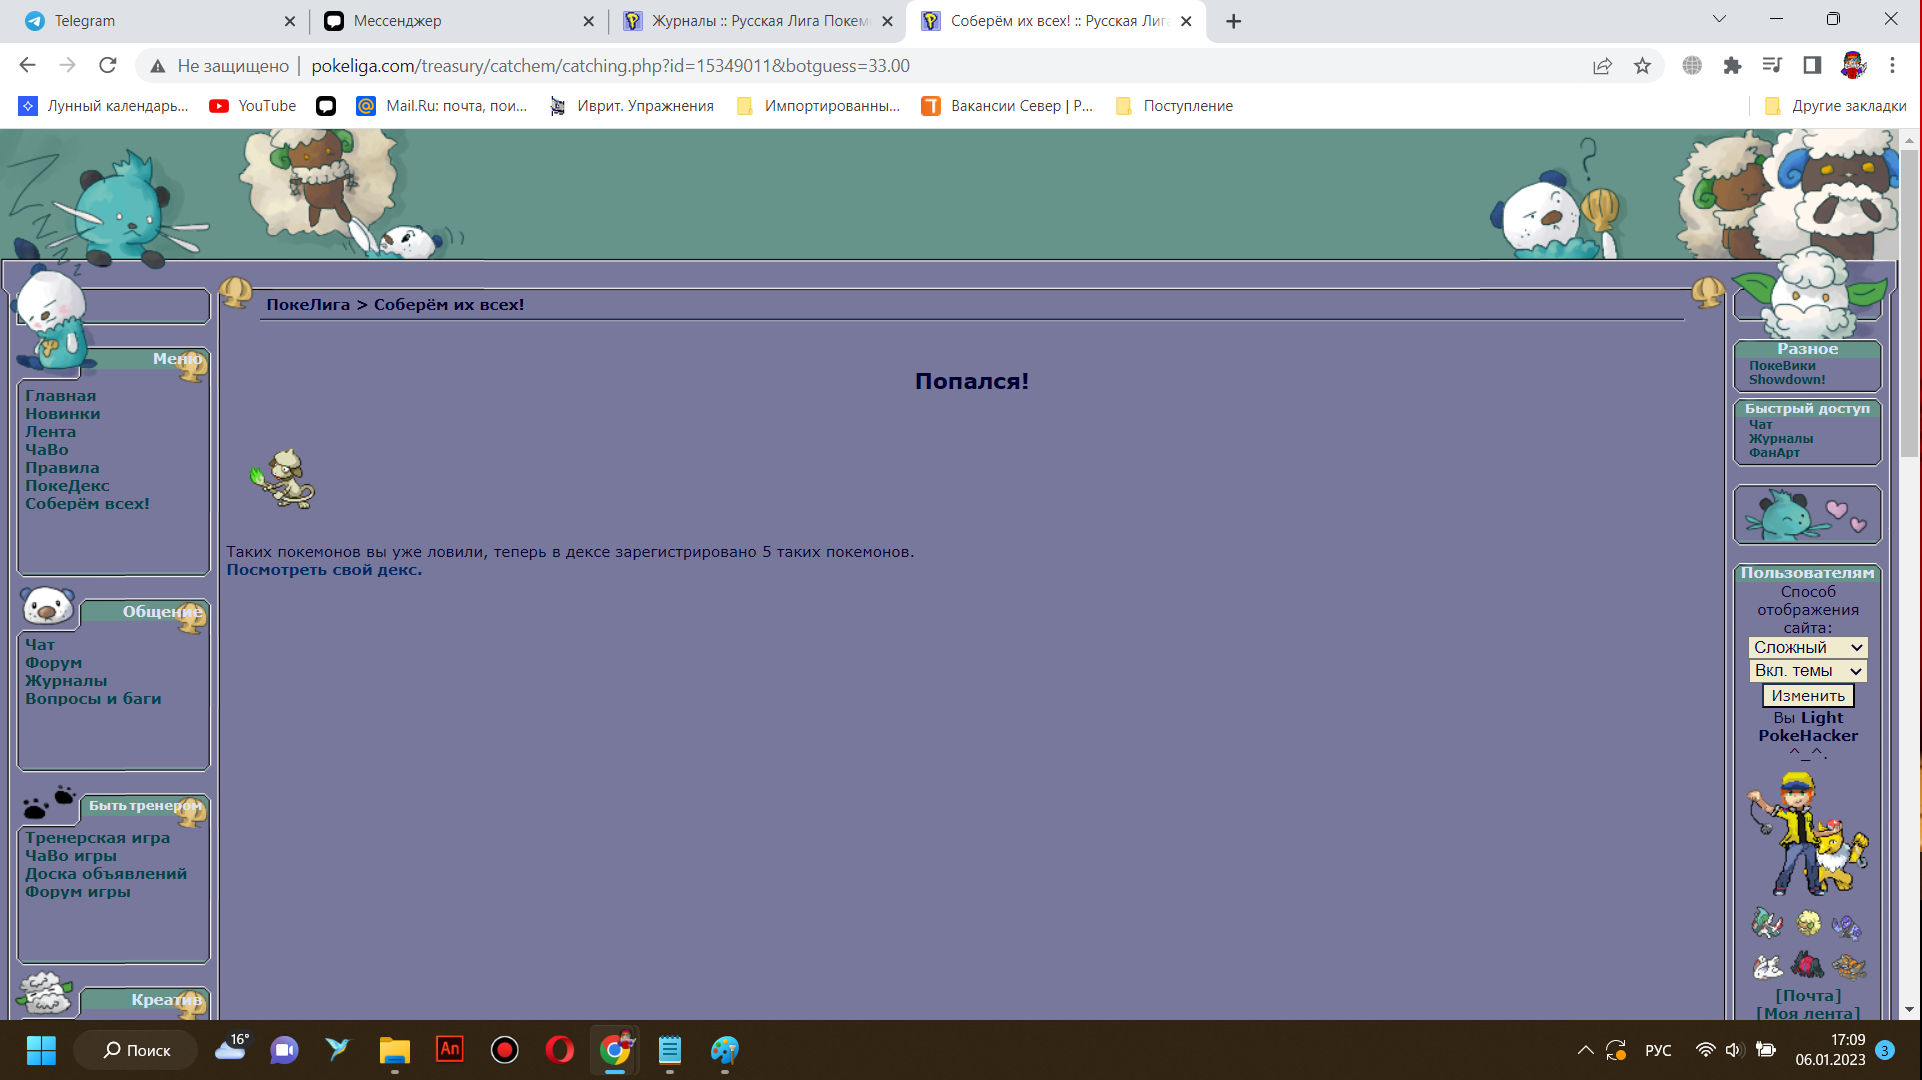Open the notepad app in taskbar
Screen dimensions: 1922x1080
pyautogui.click(x=670, y=1050)
